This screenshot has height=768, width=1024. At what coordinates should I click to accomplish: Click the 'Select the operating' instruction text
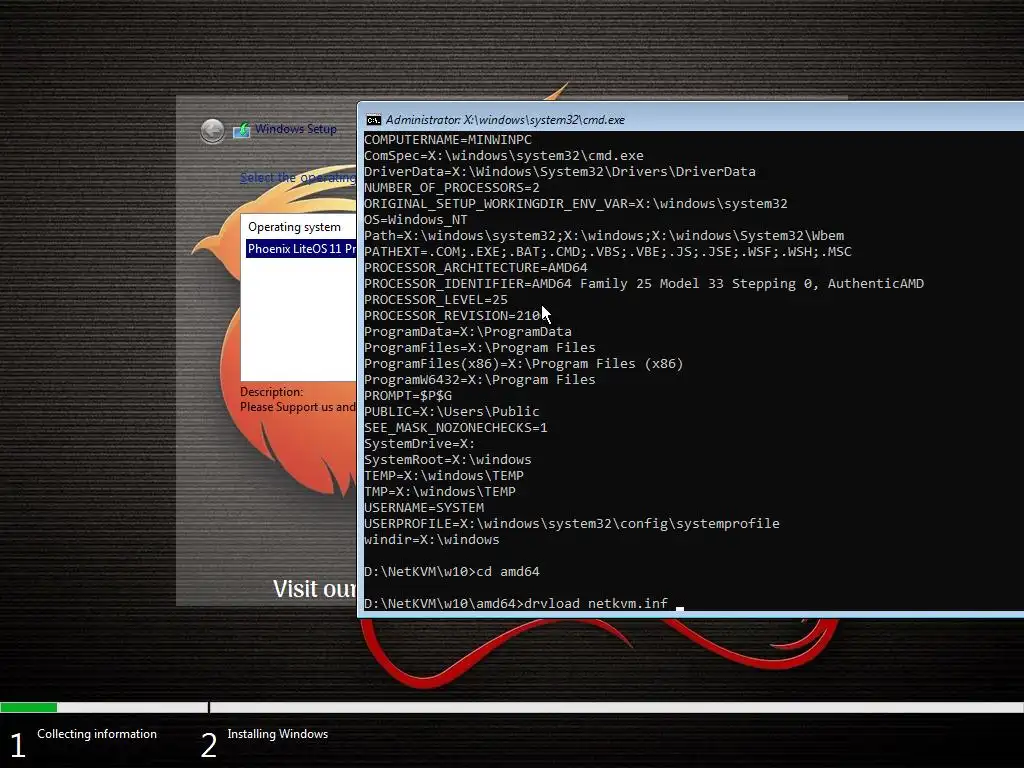[298, 178]
